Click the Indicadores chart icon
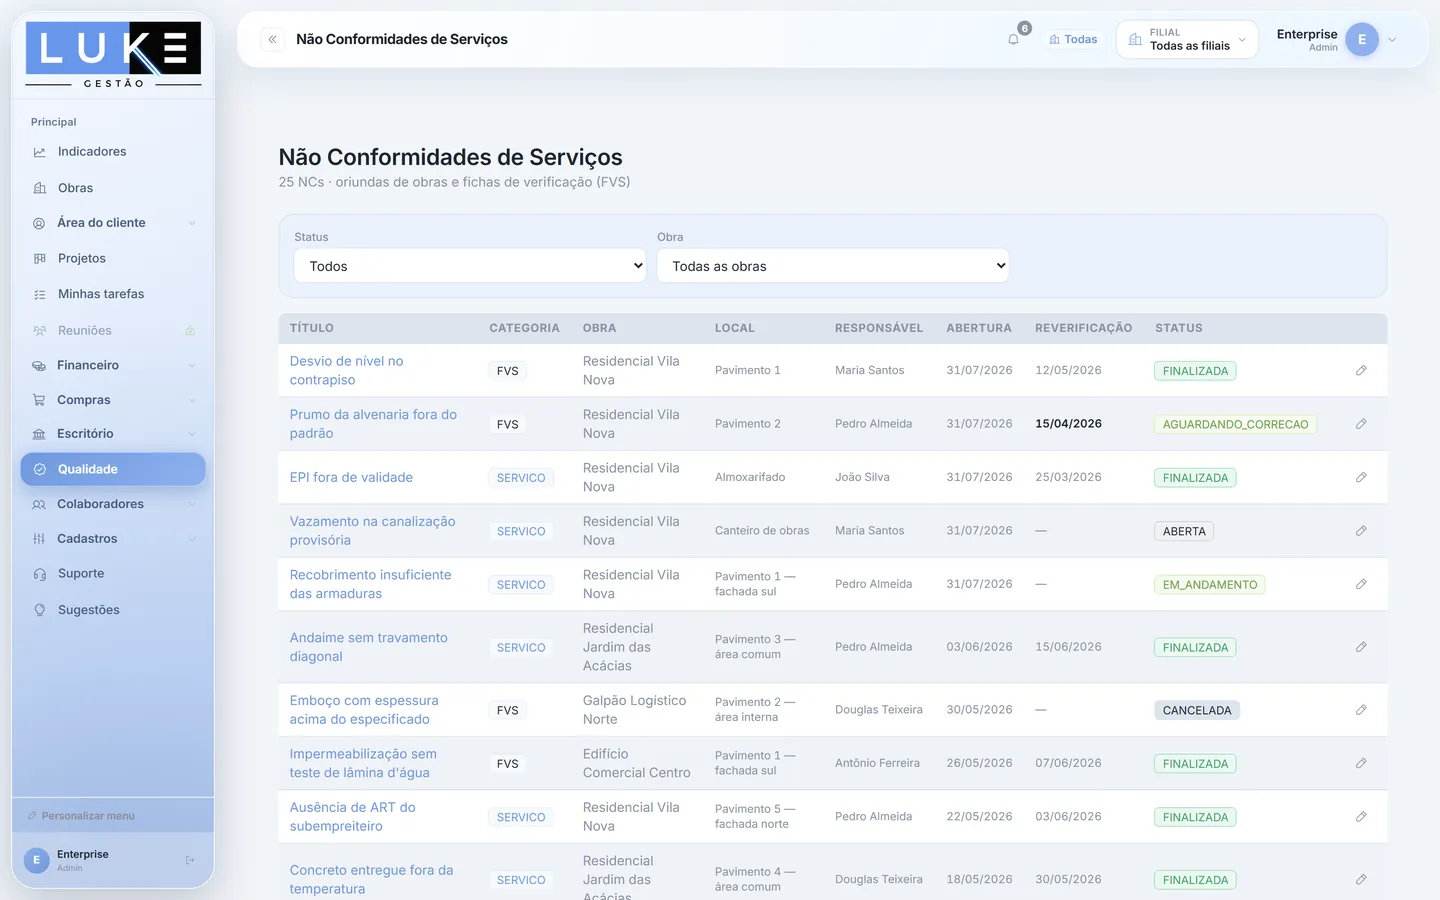Image resolution: width=1440 pixels, height=900 pixels. 40,152
